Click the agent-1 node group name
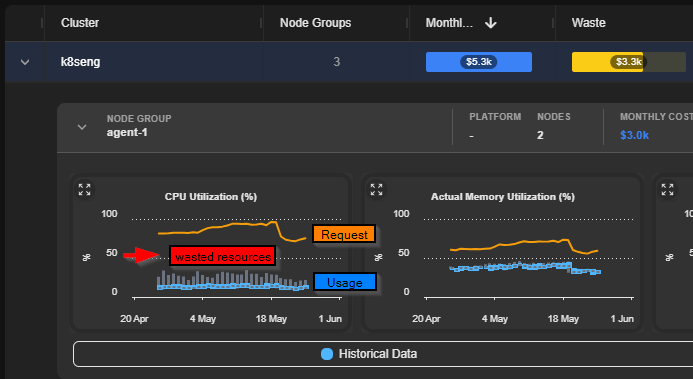This screenshot has height=379, width=693. tap(127, 133)
